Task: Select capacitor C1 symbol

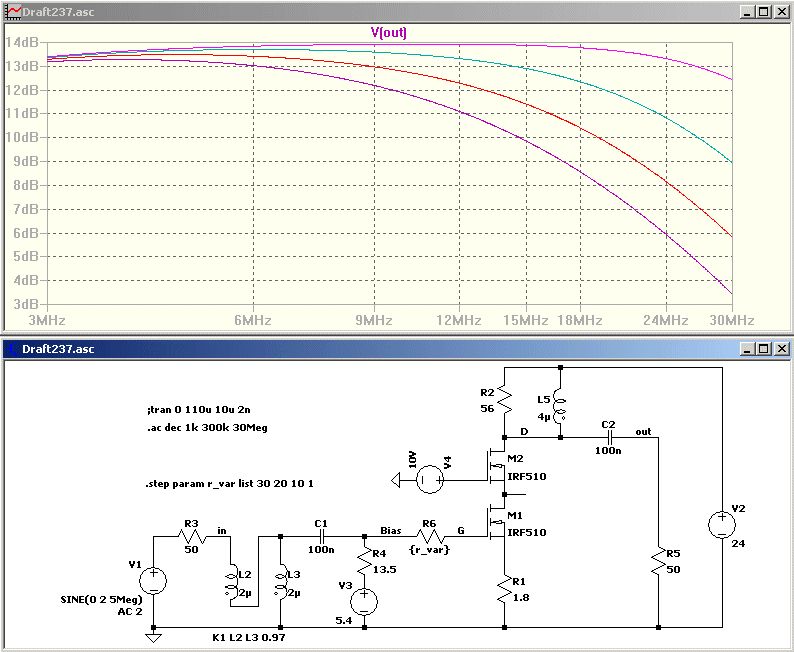Action: point(321,537)
